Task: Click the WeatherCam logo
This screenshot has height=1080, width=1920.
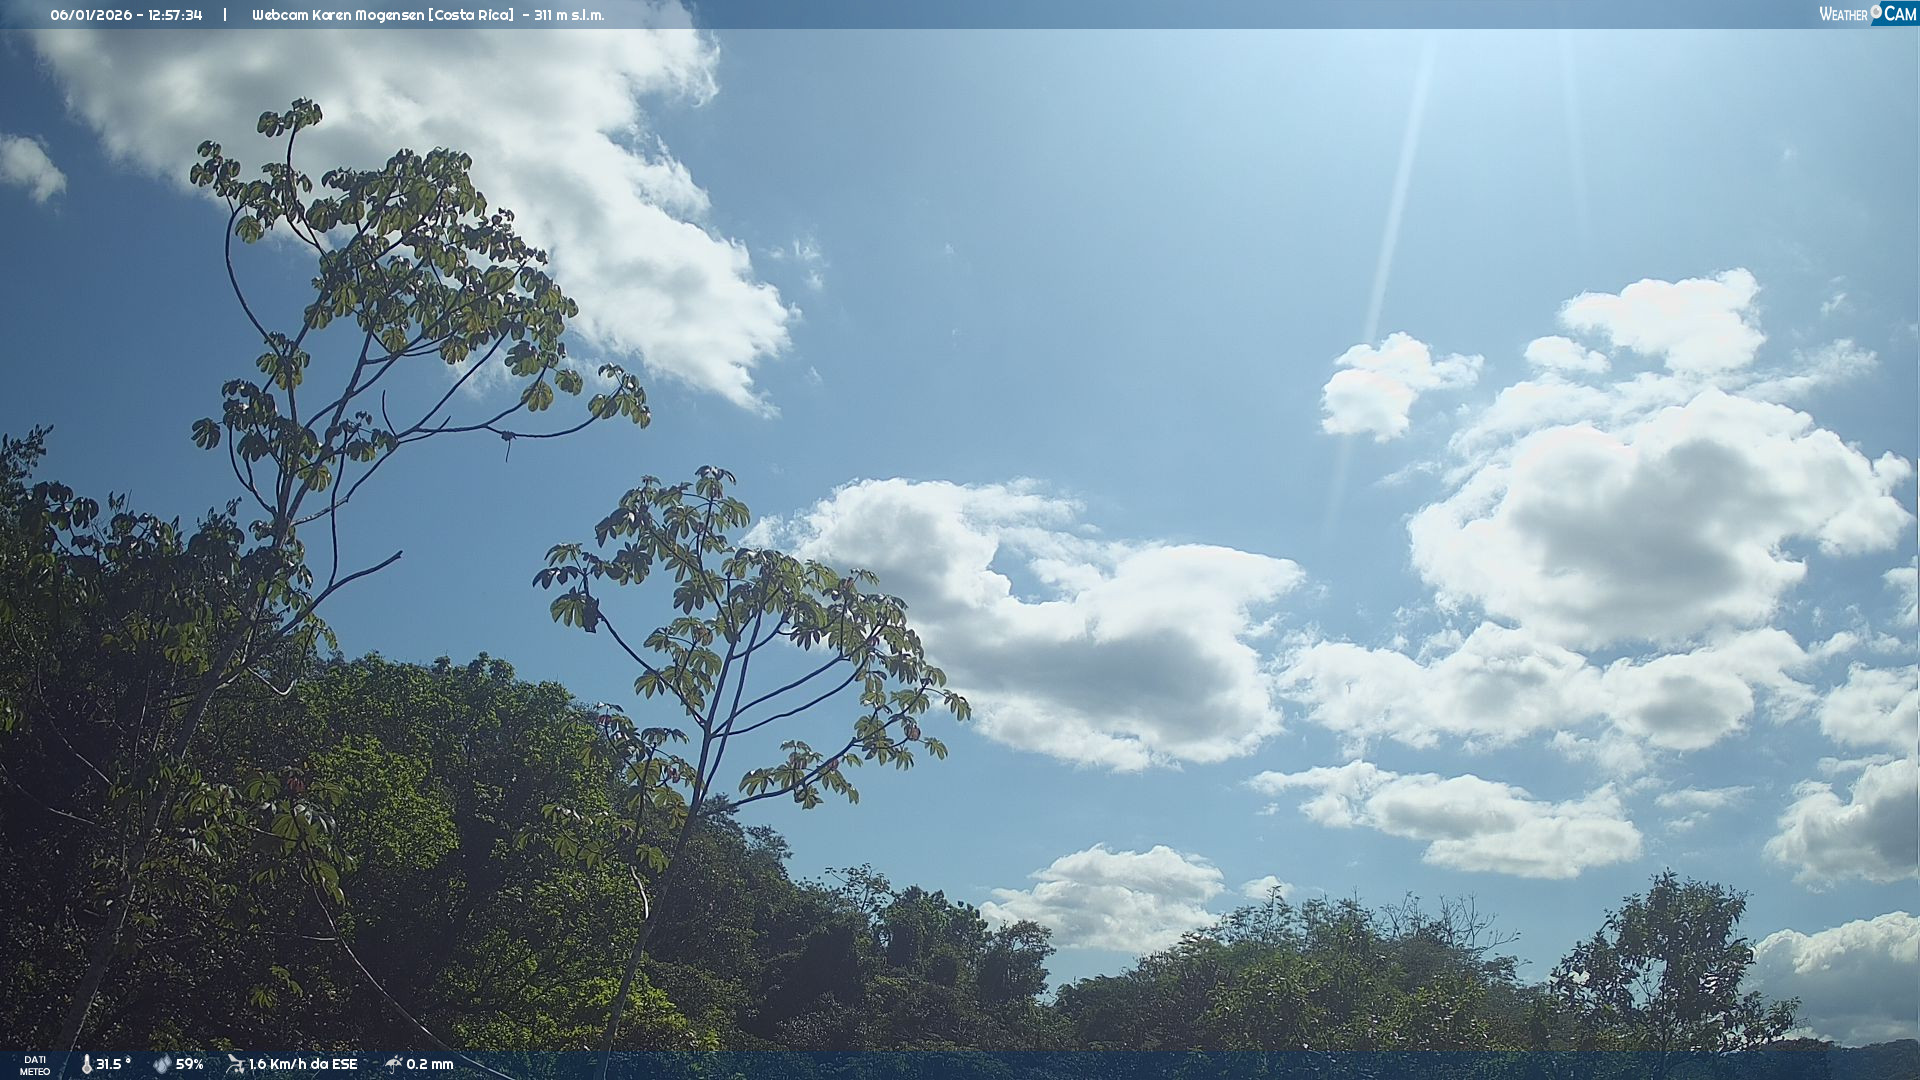Action: [1867, 14]
